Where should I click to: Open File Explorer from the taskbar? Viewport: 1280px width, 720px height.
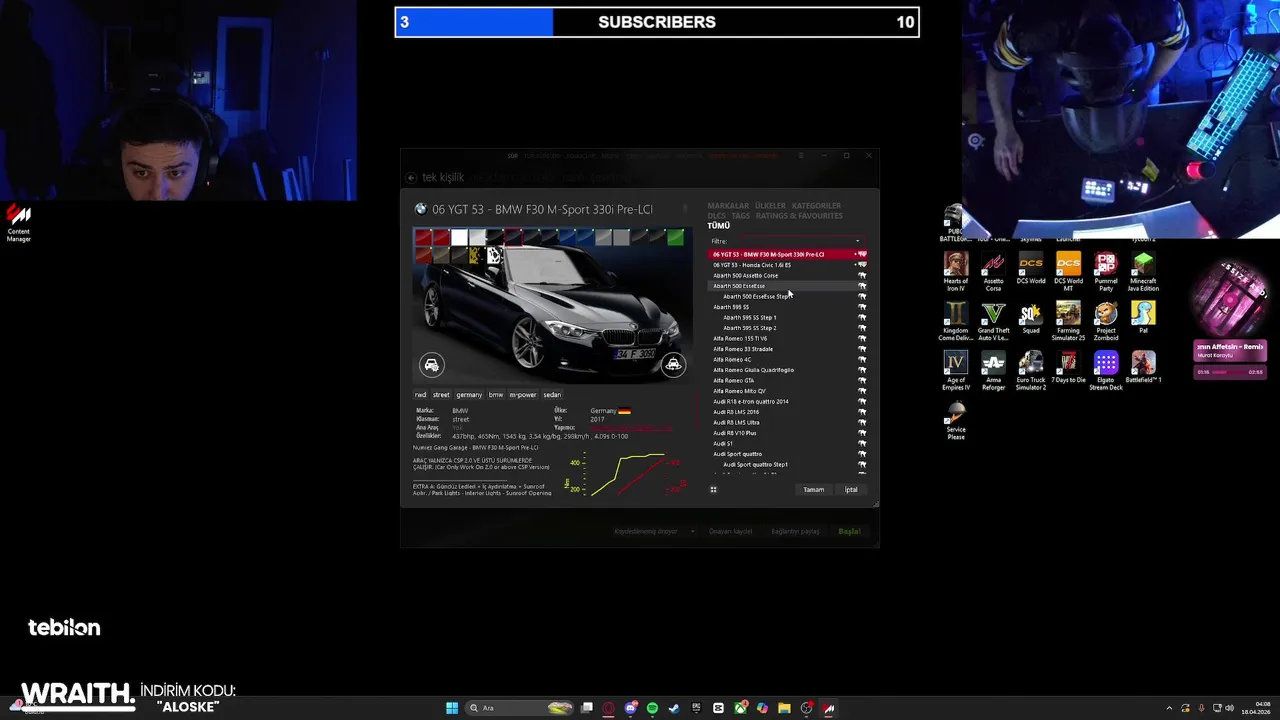pyautogui.click(x=784, y=708)
